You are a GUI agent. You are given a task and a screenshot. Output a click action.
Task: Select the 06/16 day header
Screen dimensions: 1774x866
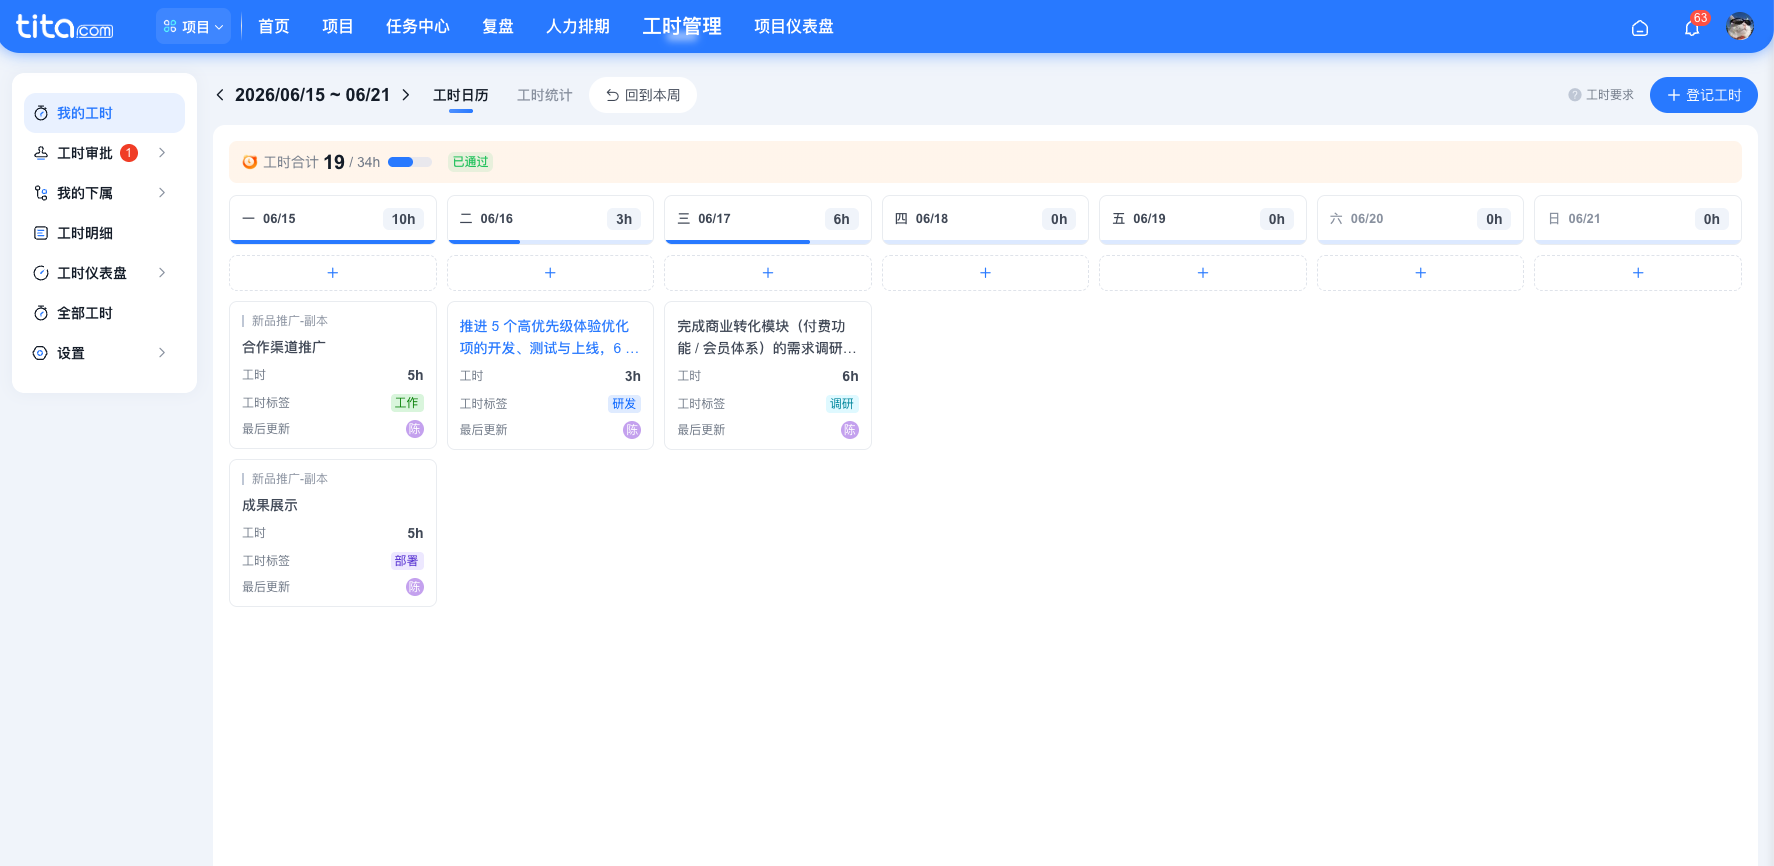(x=550, y=219)
